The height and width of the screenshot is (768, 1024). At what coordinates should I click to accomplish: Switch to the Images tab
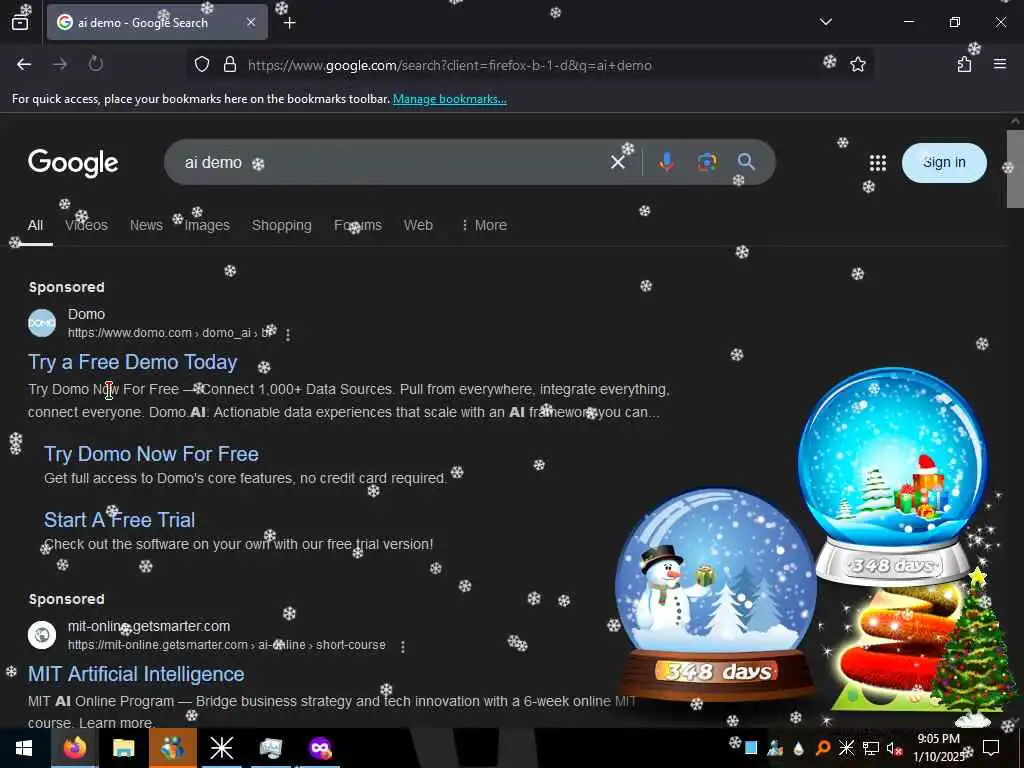(x=207, y=225)
